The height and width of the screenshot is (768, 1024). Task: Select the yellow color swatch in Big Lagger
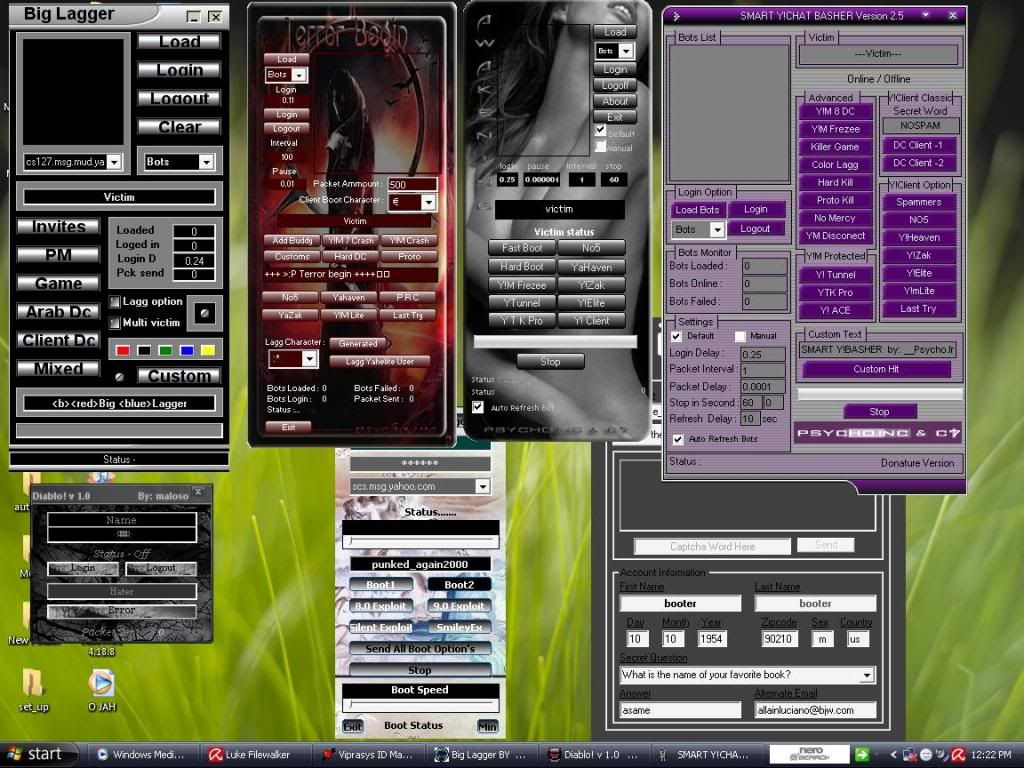(x=208, y=351)
